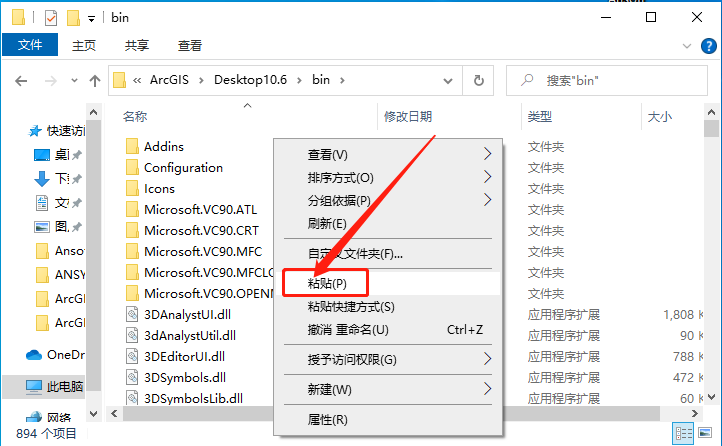Select the 3DSymbolsLib.dll file icon
Screen dimensions: 722x446
(132, 398)
